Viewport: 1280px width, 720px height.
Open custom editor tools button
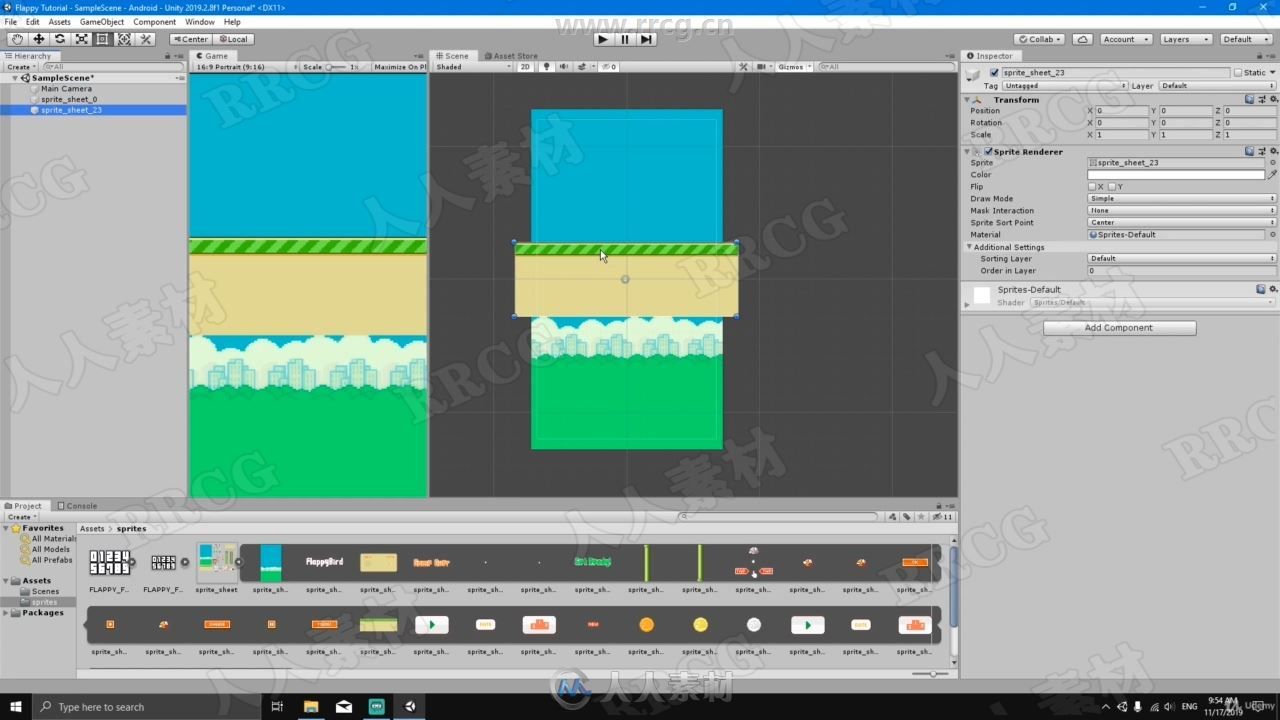pyautogui.click(x=146, y=39)
